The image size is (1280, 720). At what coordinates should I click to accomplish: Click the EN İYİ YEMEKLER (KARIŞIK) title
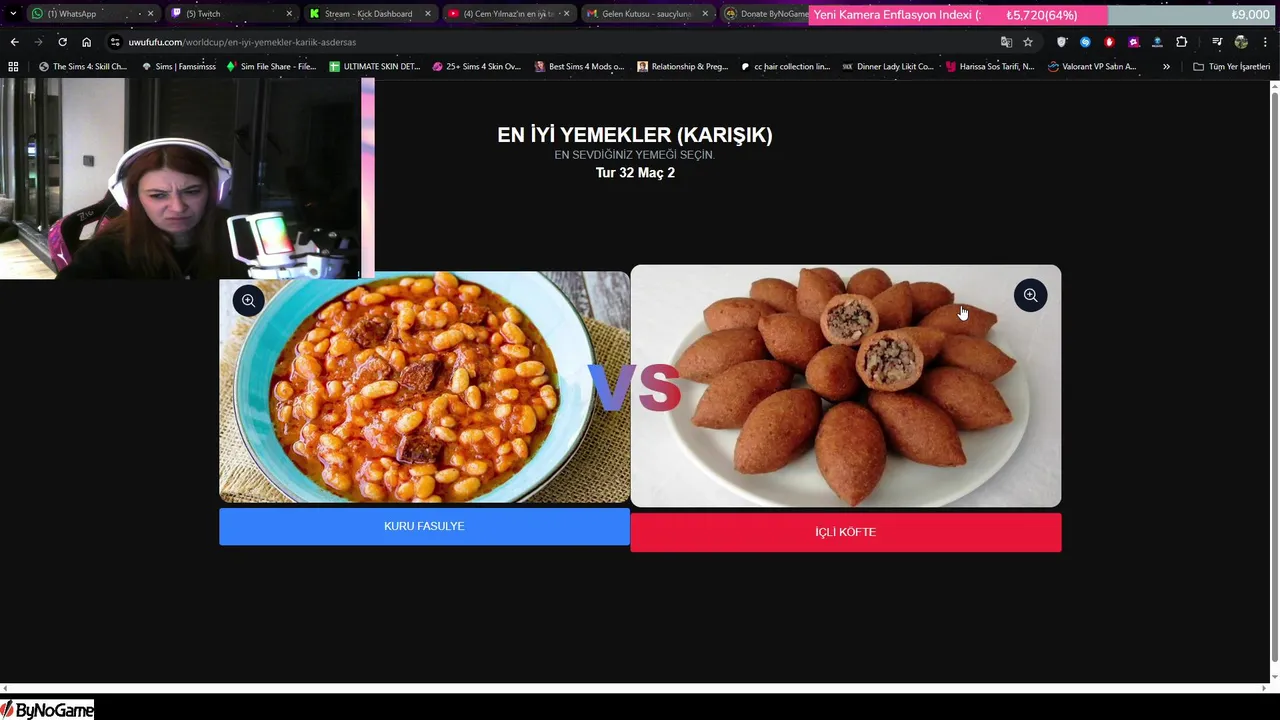pos(635,135)
